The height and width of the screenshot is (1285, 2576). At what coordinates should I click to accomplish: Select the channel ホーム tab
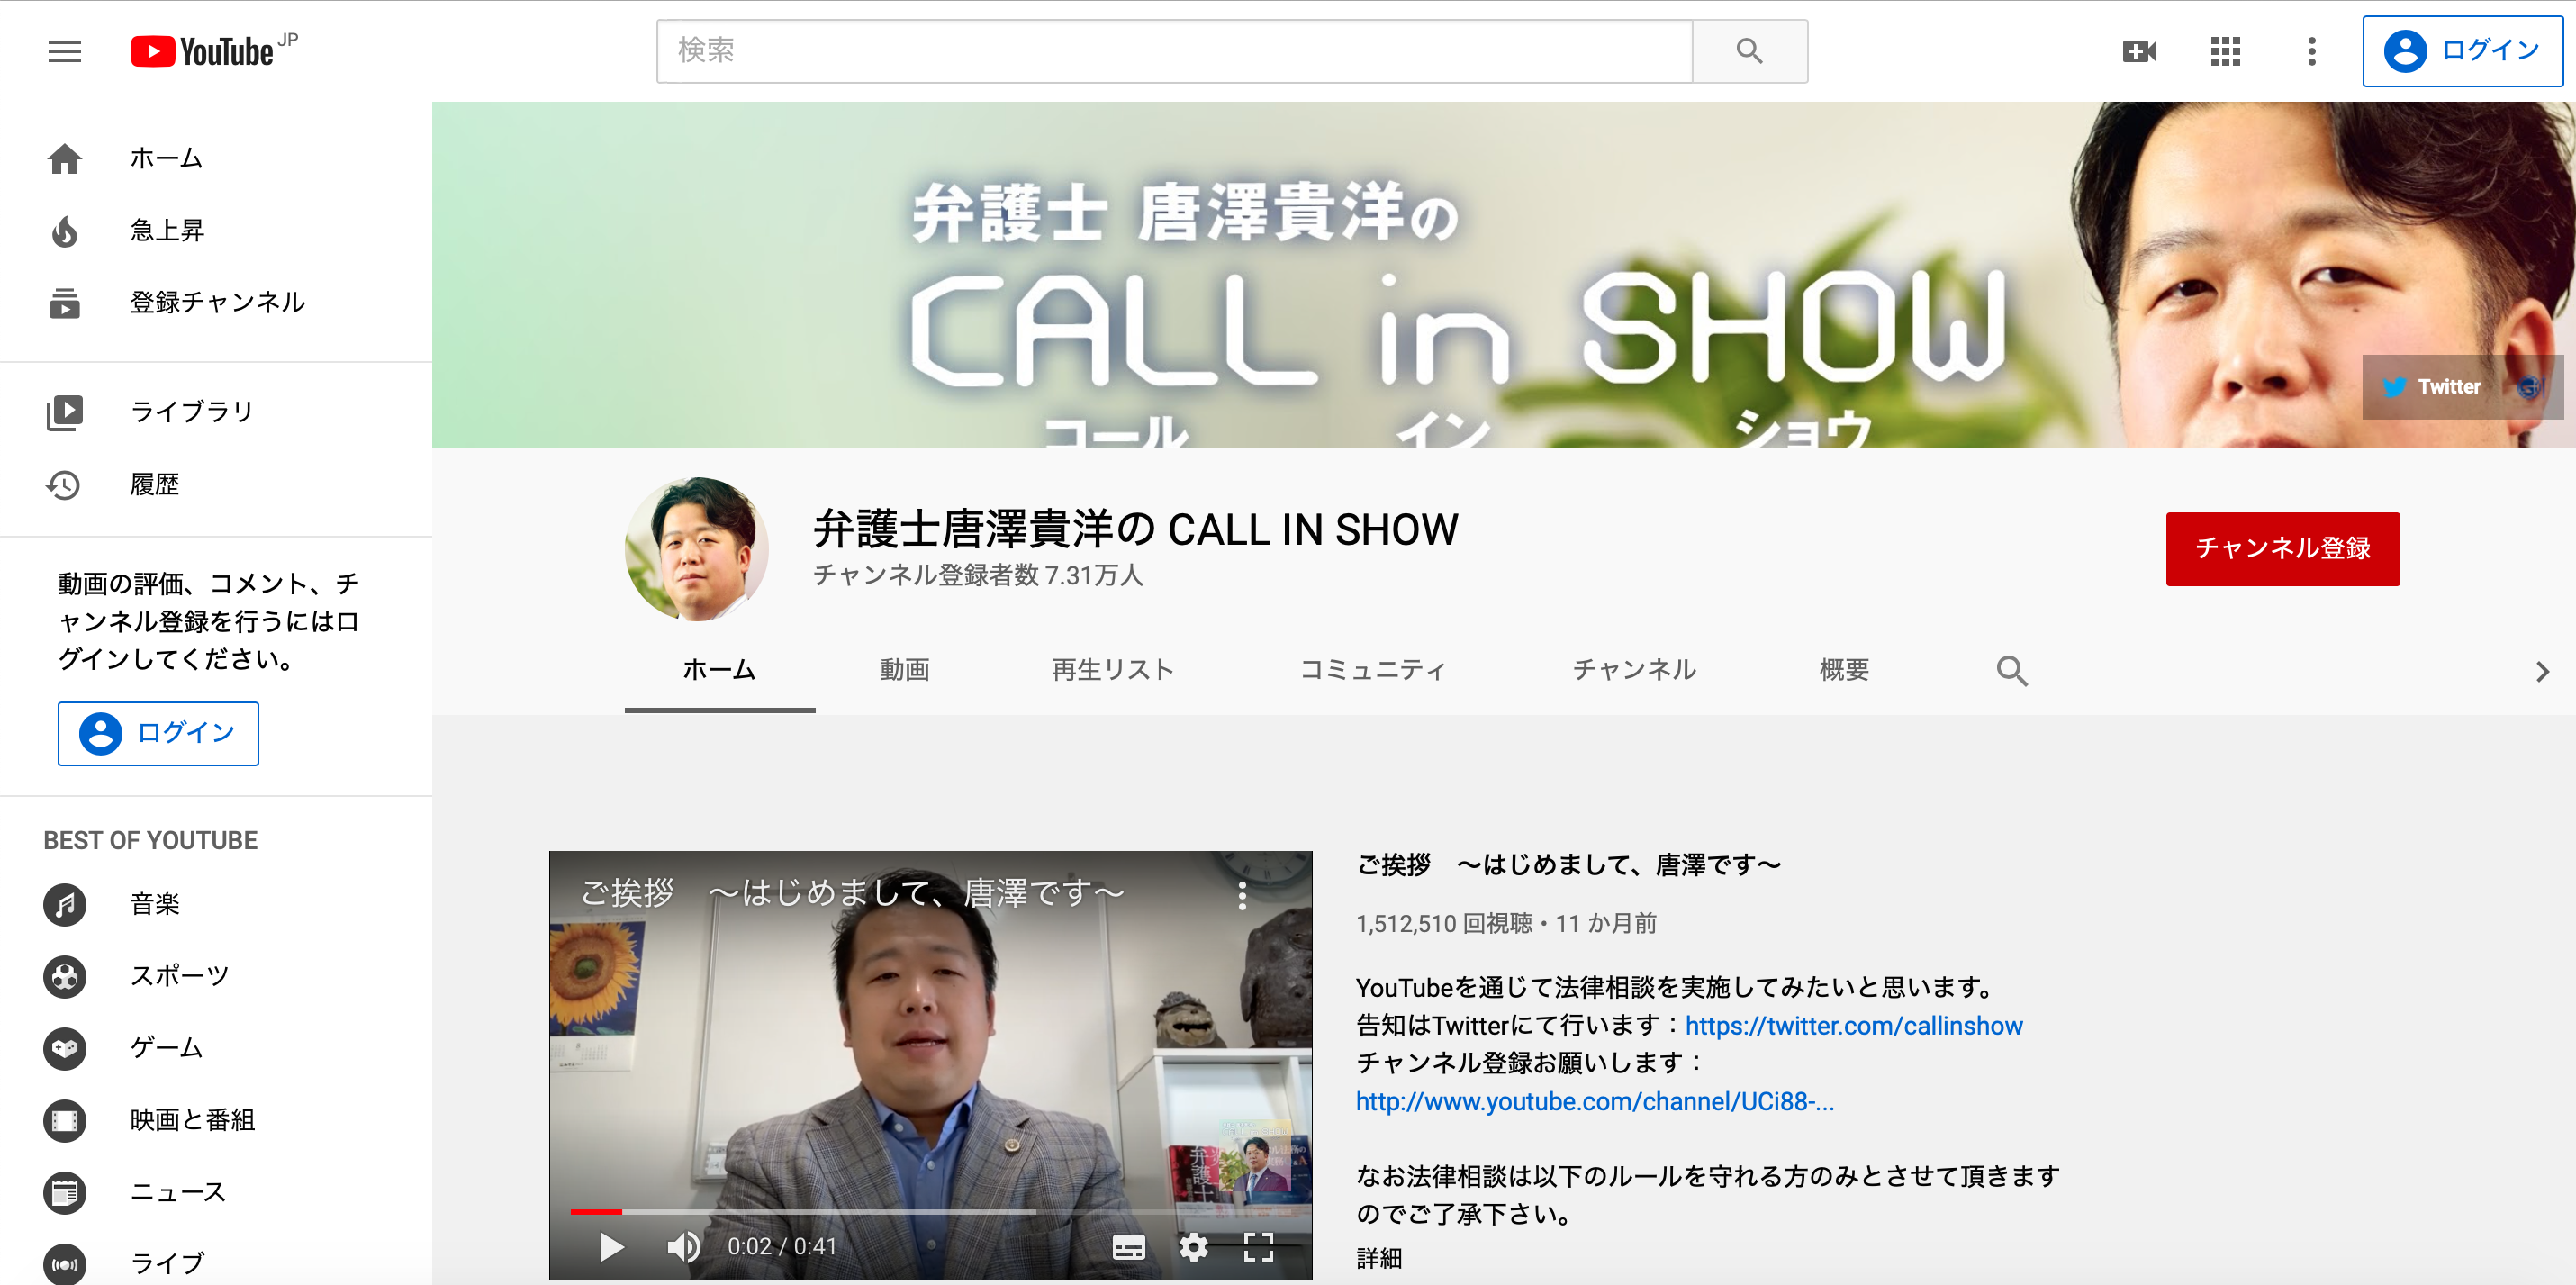point(719,670)
